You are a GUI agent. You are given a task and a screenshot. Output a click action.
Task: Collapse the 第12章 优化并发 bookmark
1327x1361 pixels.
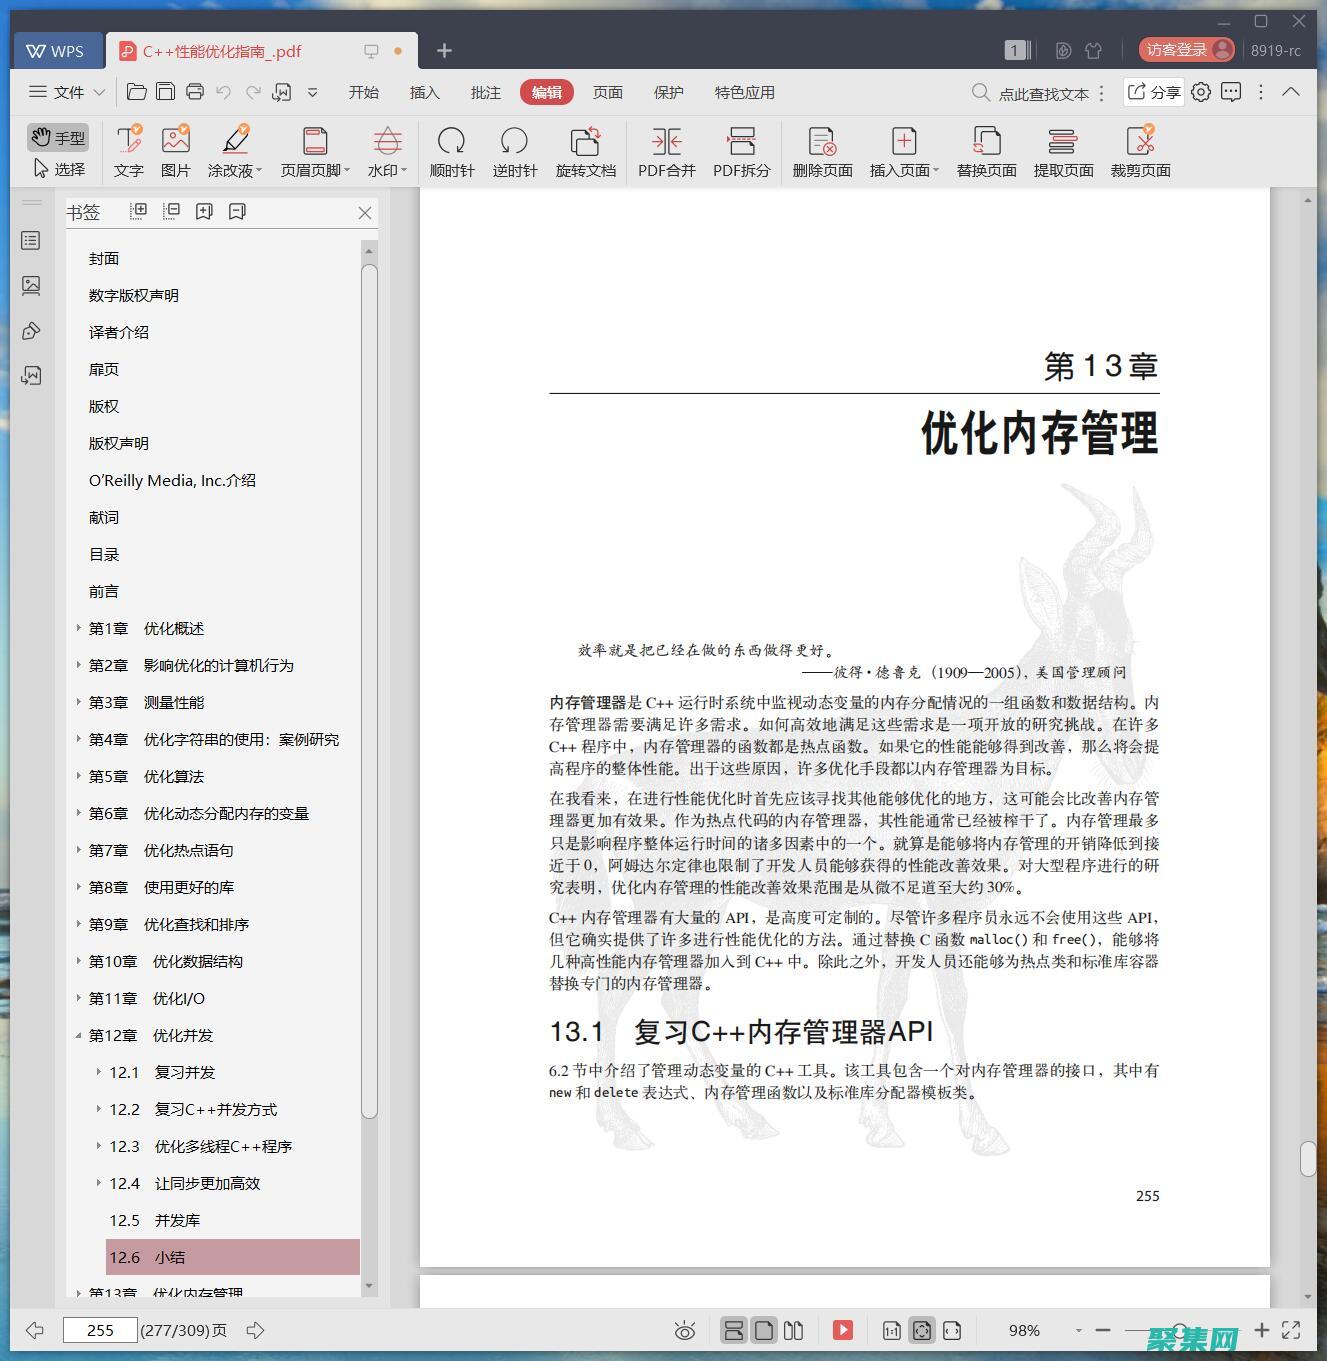79,1036
